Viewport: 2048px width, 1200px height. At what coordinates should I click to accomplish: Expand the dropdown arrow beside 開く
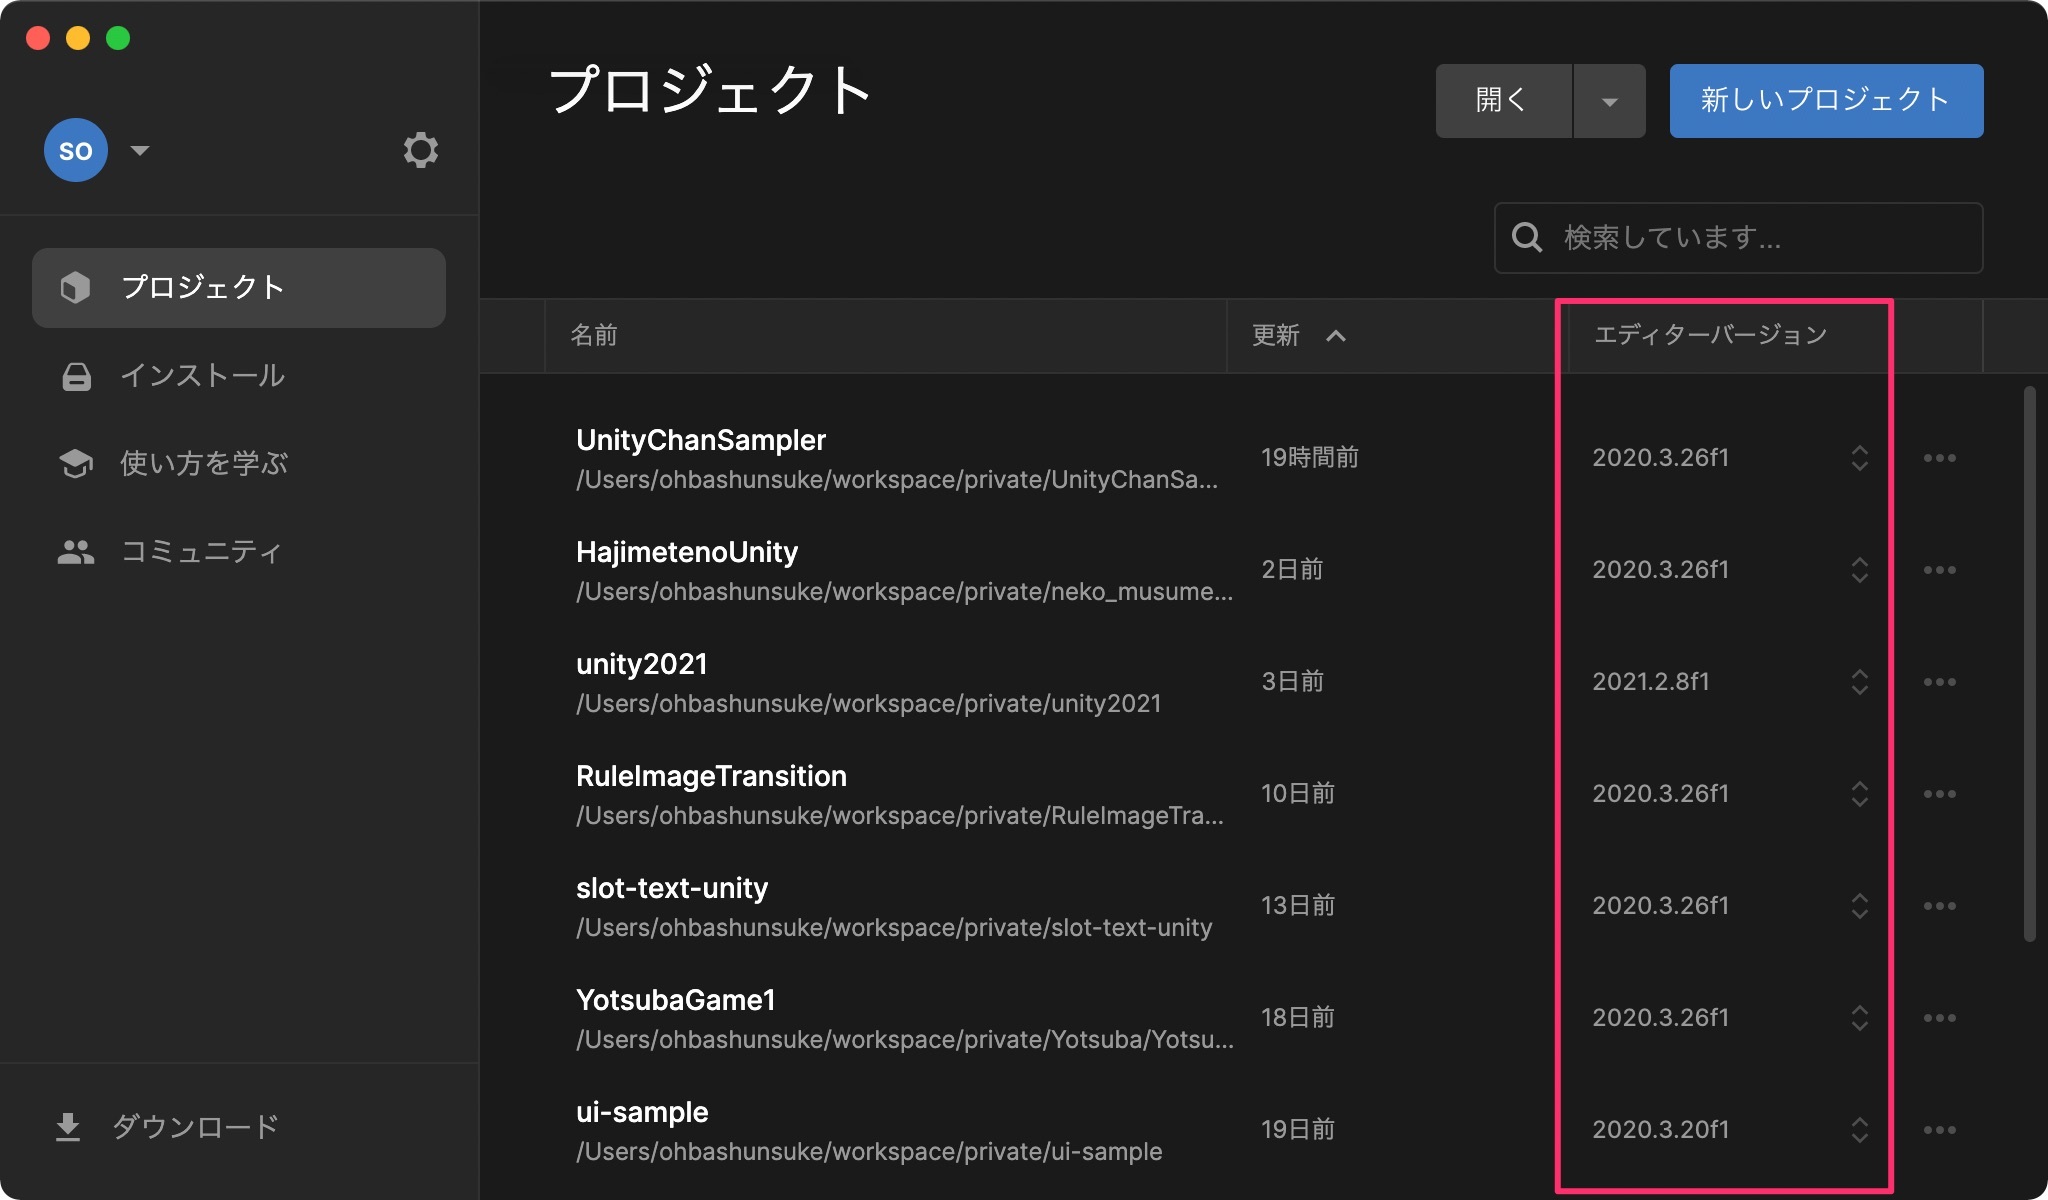pos(1609,101)
